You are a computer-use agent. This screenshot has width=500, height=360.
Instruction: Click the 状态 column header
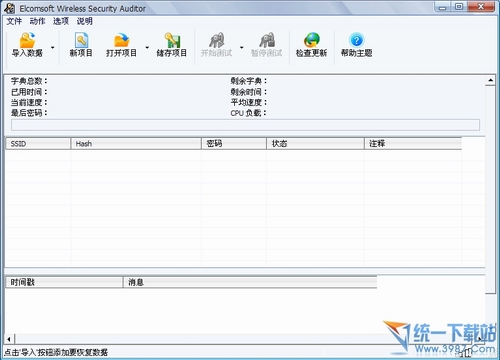tap(315, 144)
